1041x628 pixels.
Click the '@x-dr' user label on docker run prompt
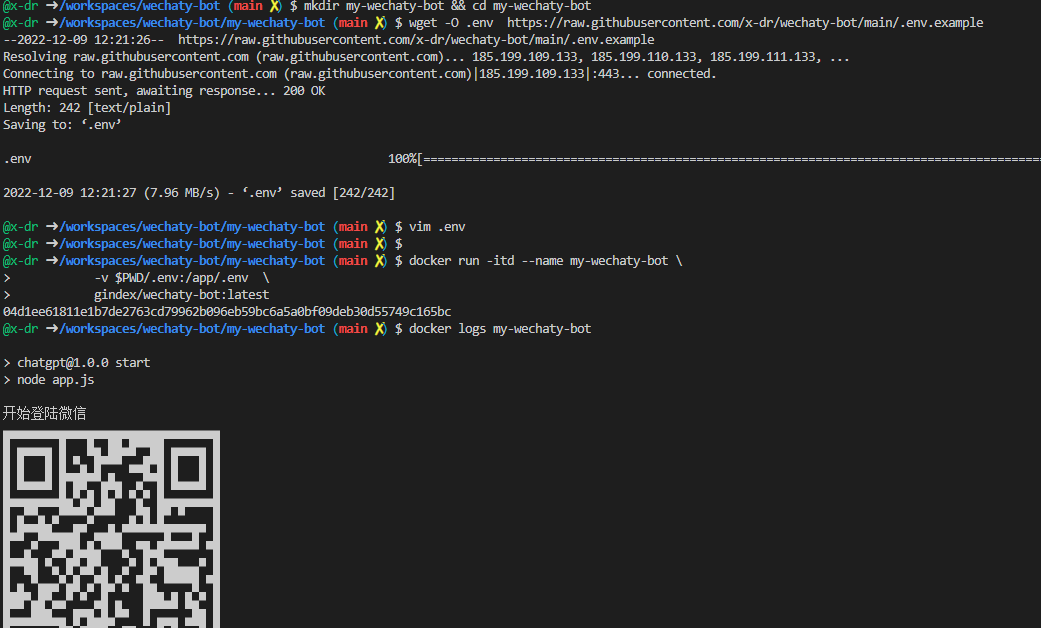point(21,261)
